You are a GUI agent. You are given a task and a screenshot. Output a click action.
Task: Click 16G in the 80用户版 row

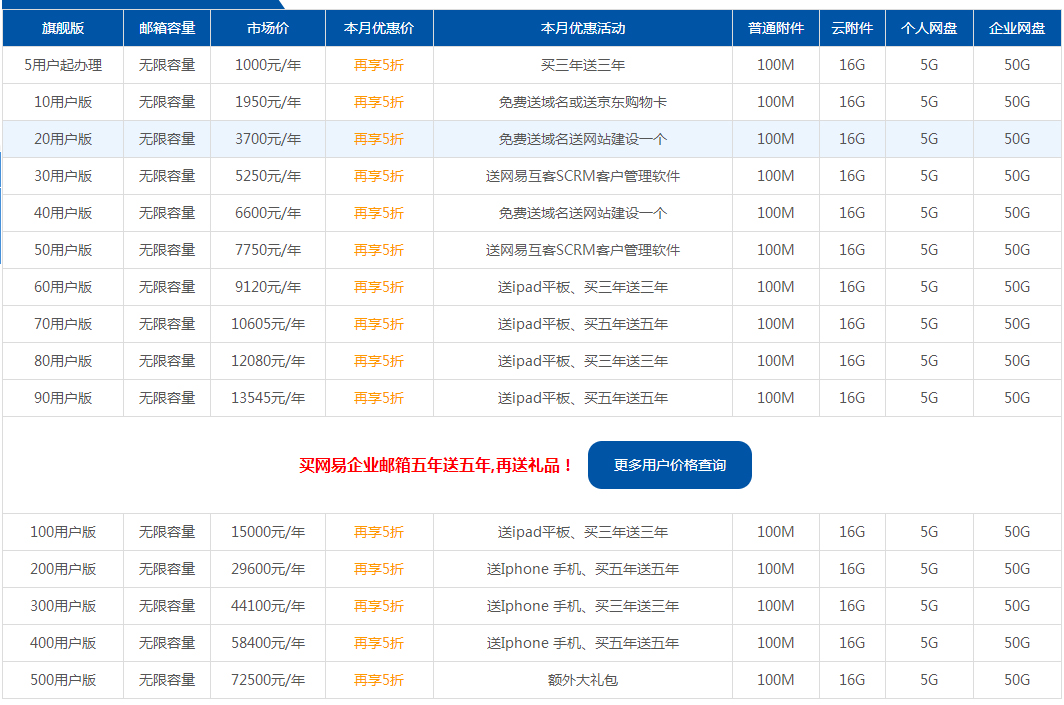coord(852,361)
